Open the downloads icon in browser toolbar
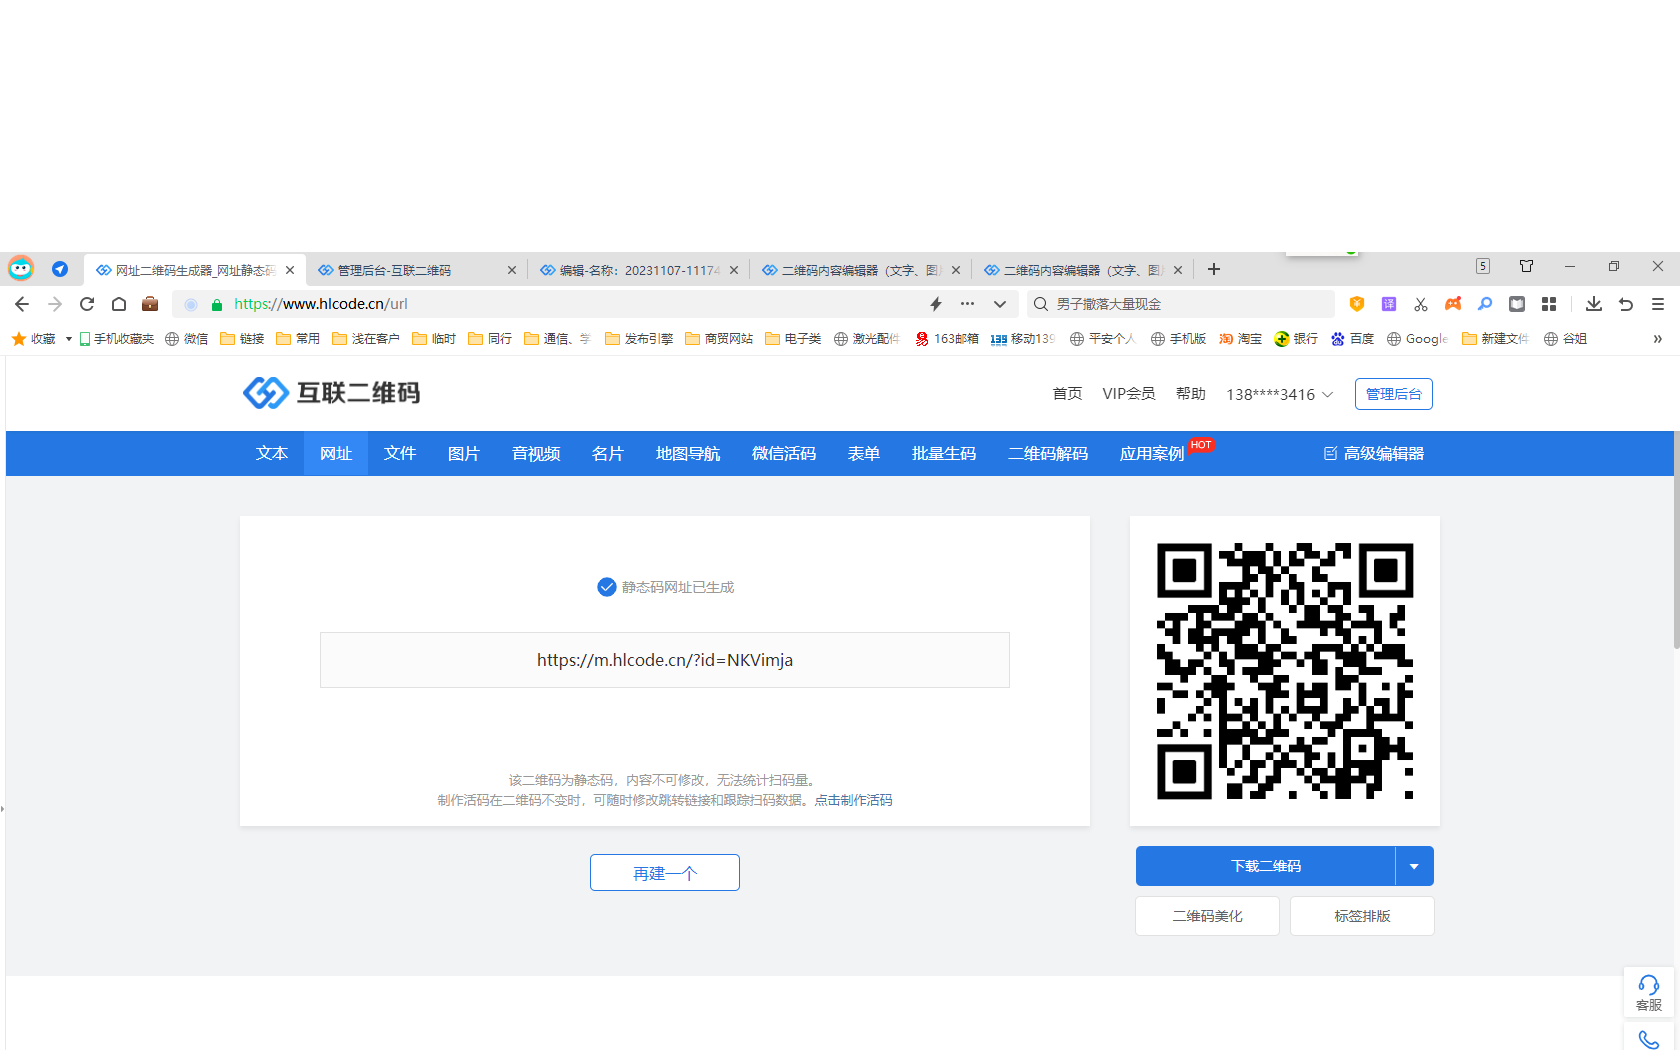The width and height of the screenshot is (1680, 1050). click(x=1594, y=304)
